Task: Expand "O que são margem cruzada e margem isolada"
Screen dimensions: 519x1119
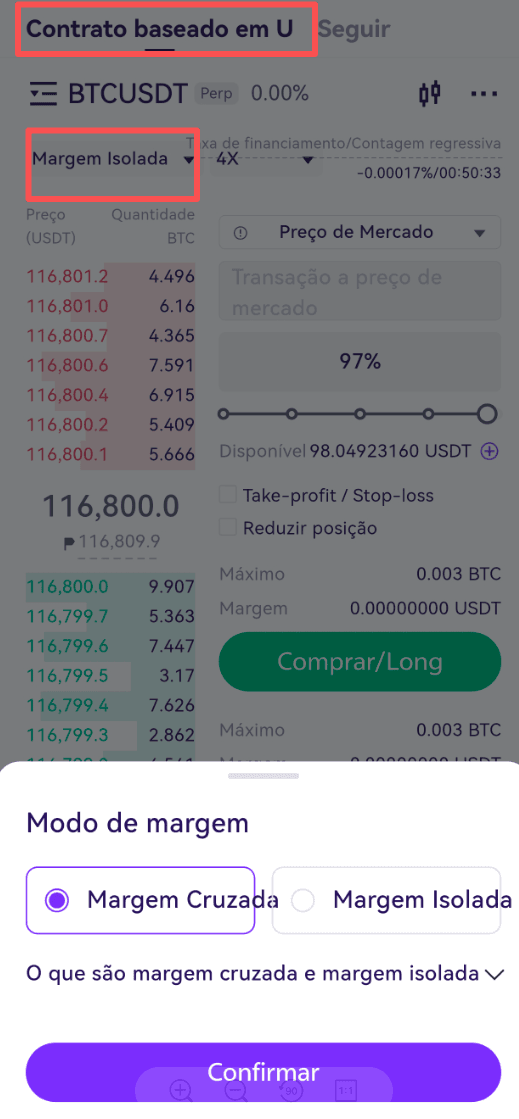Action: pos(265,973)
